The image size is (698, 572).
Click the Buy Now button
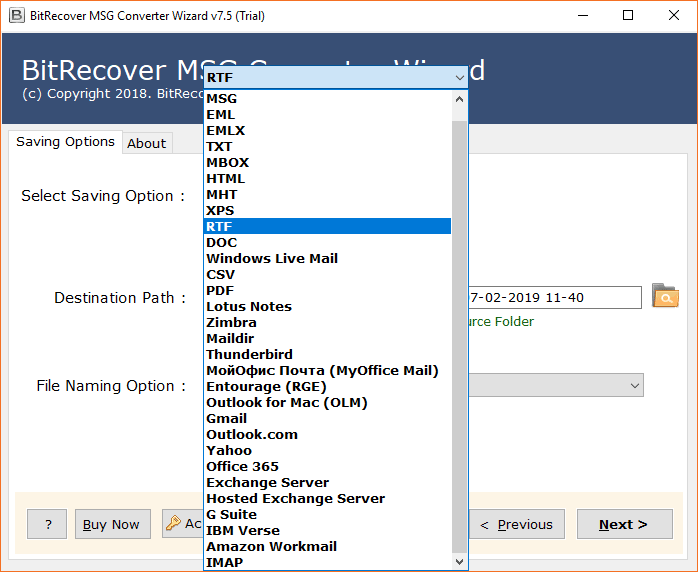[113, 524]
